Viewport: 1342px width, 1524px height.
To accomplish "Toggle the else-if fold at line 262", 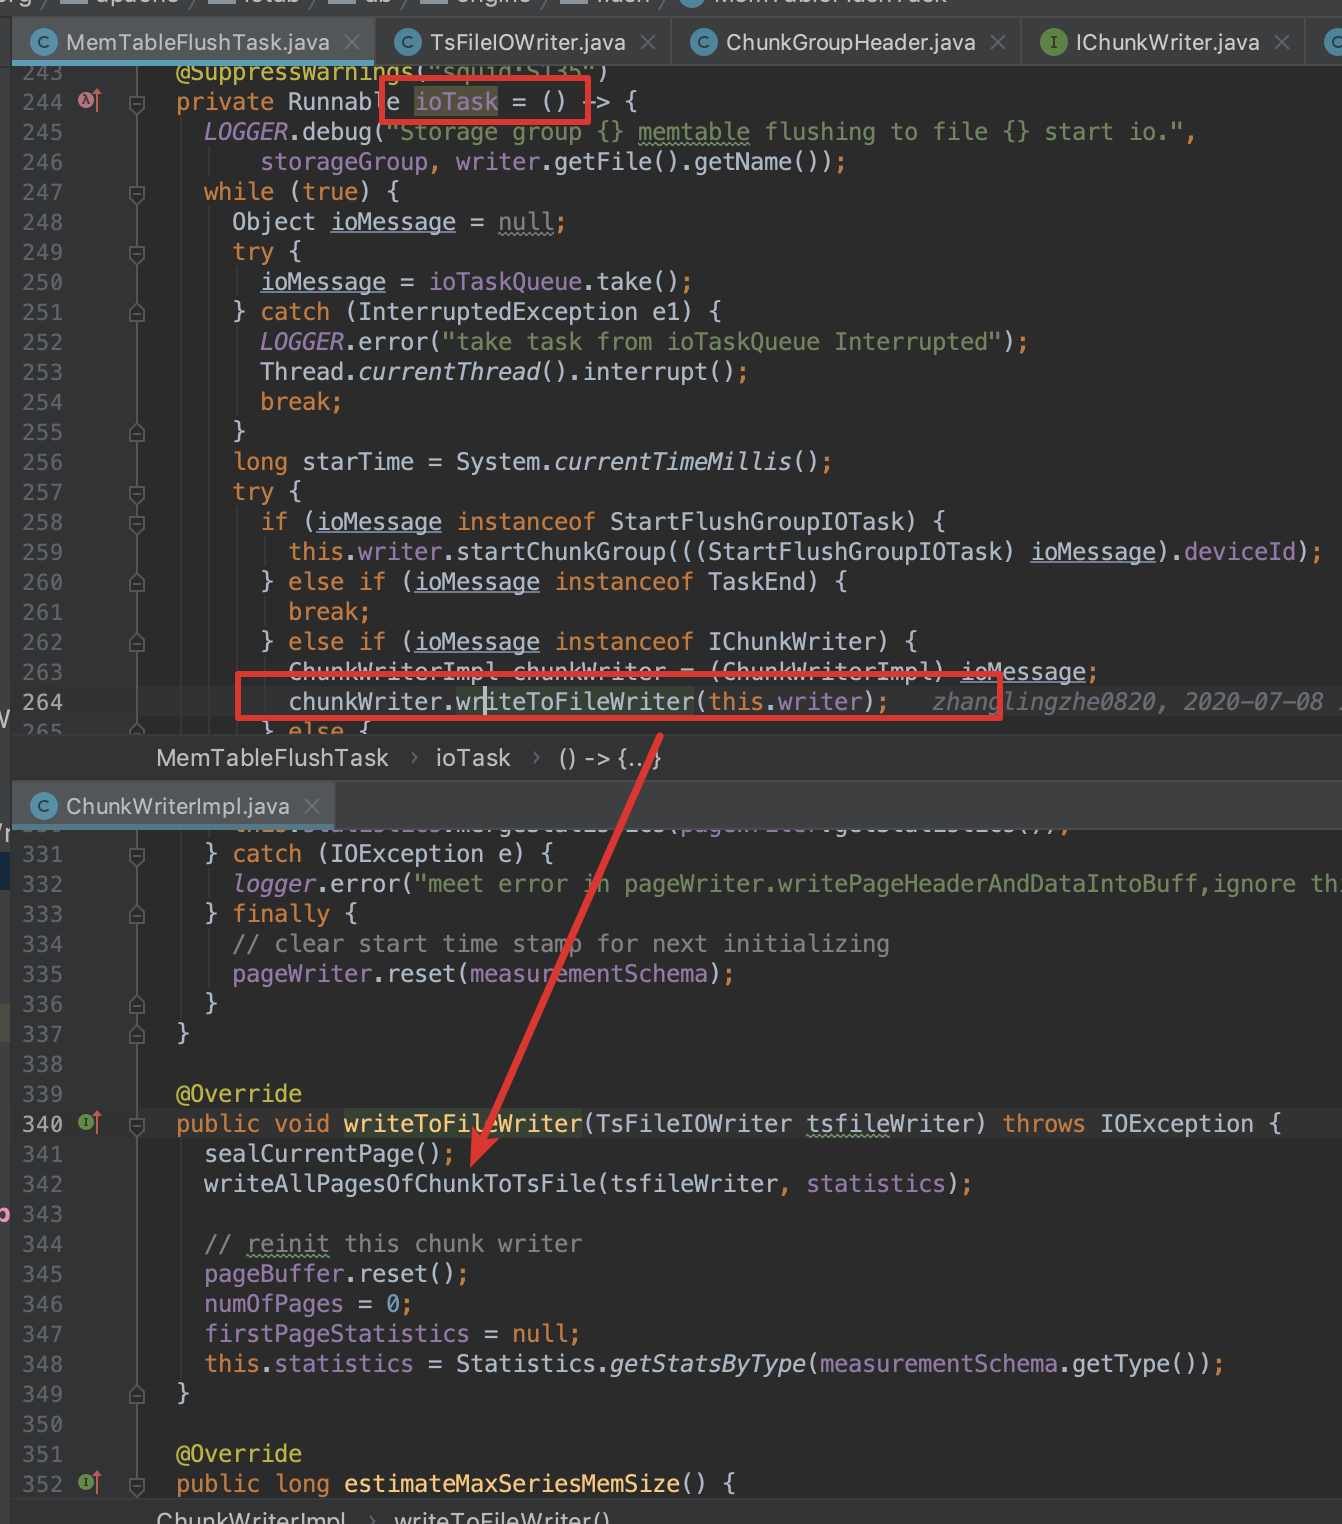I will pyautogui.click(x=137, y=642).
